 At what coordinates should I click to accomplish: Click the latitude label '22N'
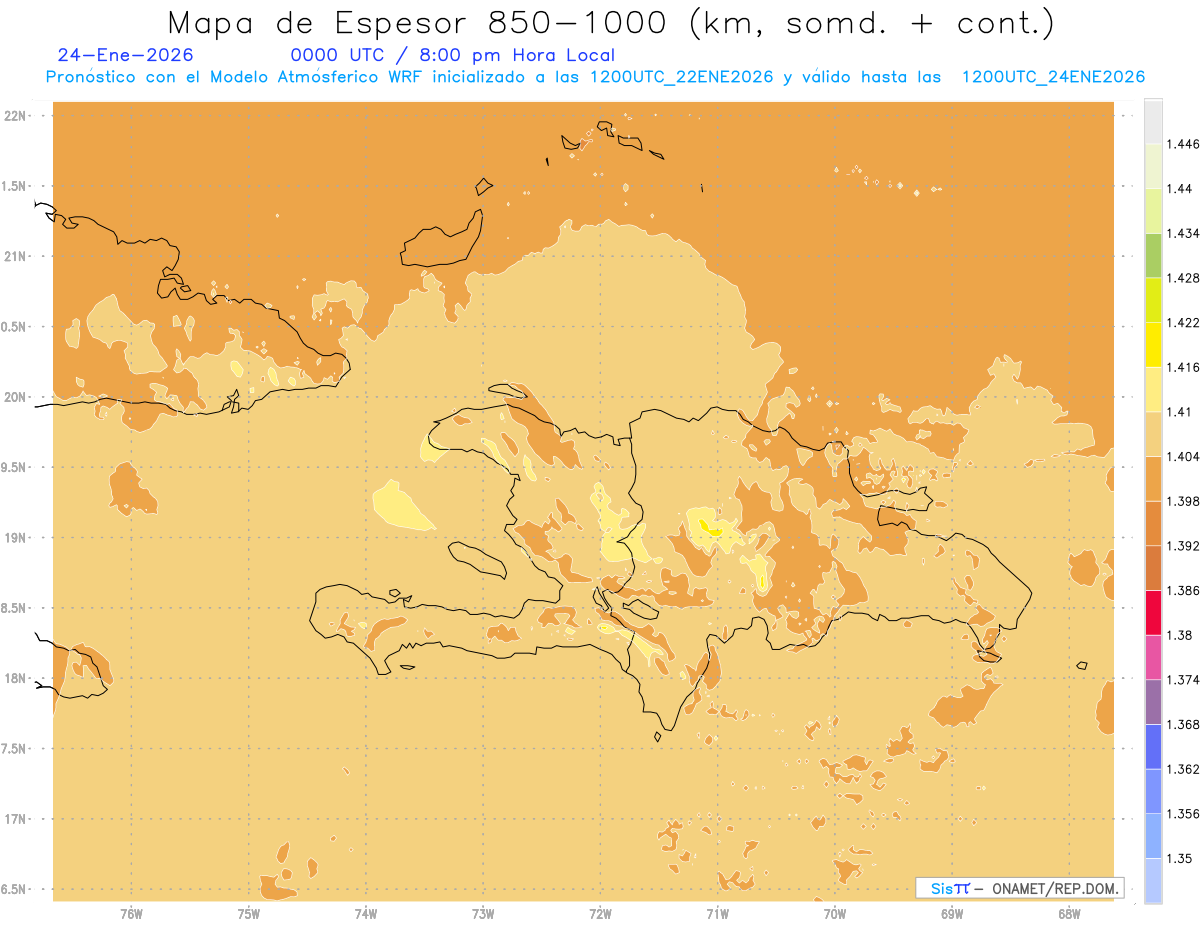[16, 115]
